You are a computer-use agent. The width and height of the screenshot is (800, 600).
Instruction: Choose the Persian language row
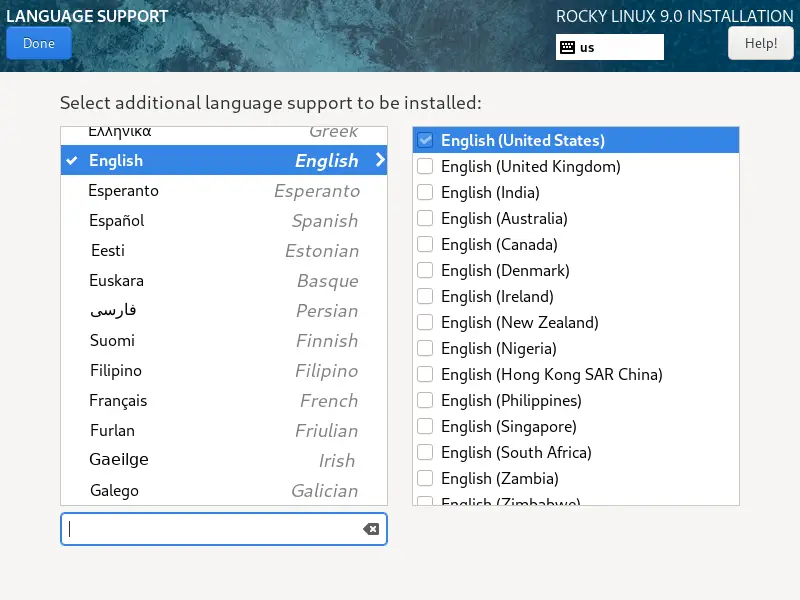click(x=223, y=310)
